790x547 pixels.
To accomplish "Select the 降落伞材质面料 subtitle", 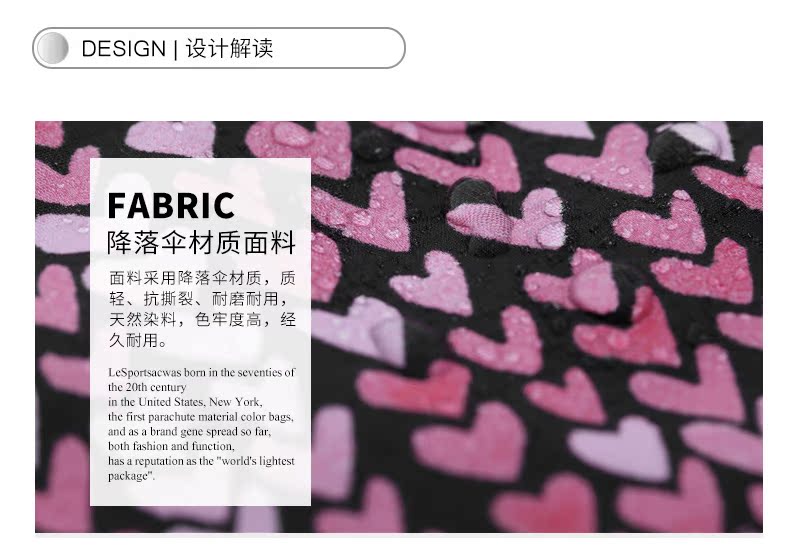I will click(x=201, y=243).
